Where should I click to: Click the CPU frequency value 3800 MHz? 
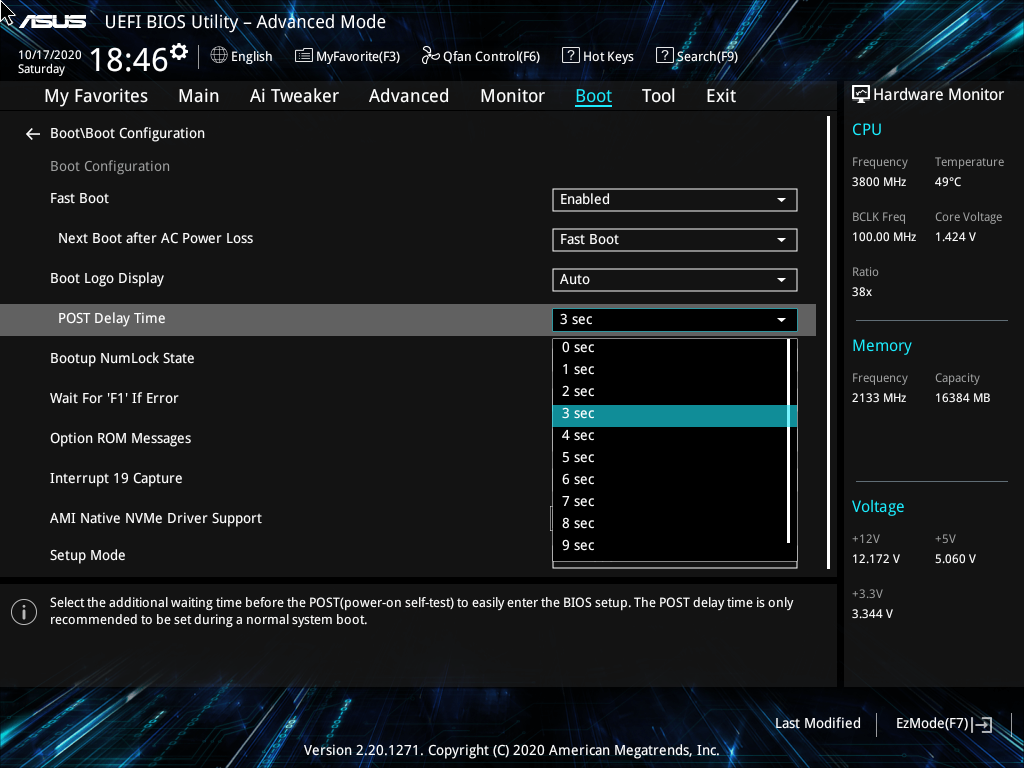pyautogui.click(x=879, y=182)
